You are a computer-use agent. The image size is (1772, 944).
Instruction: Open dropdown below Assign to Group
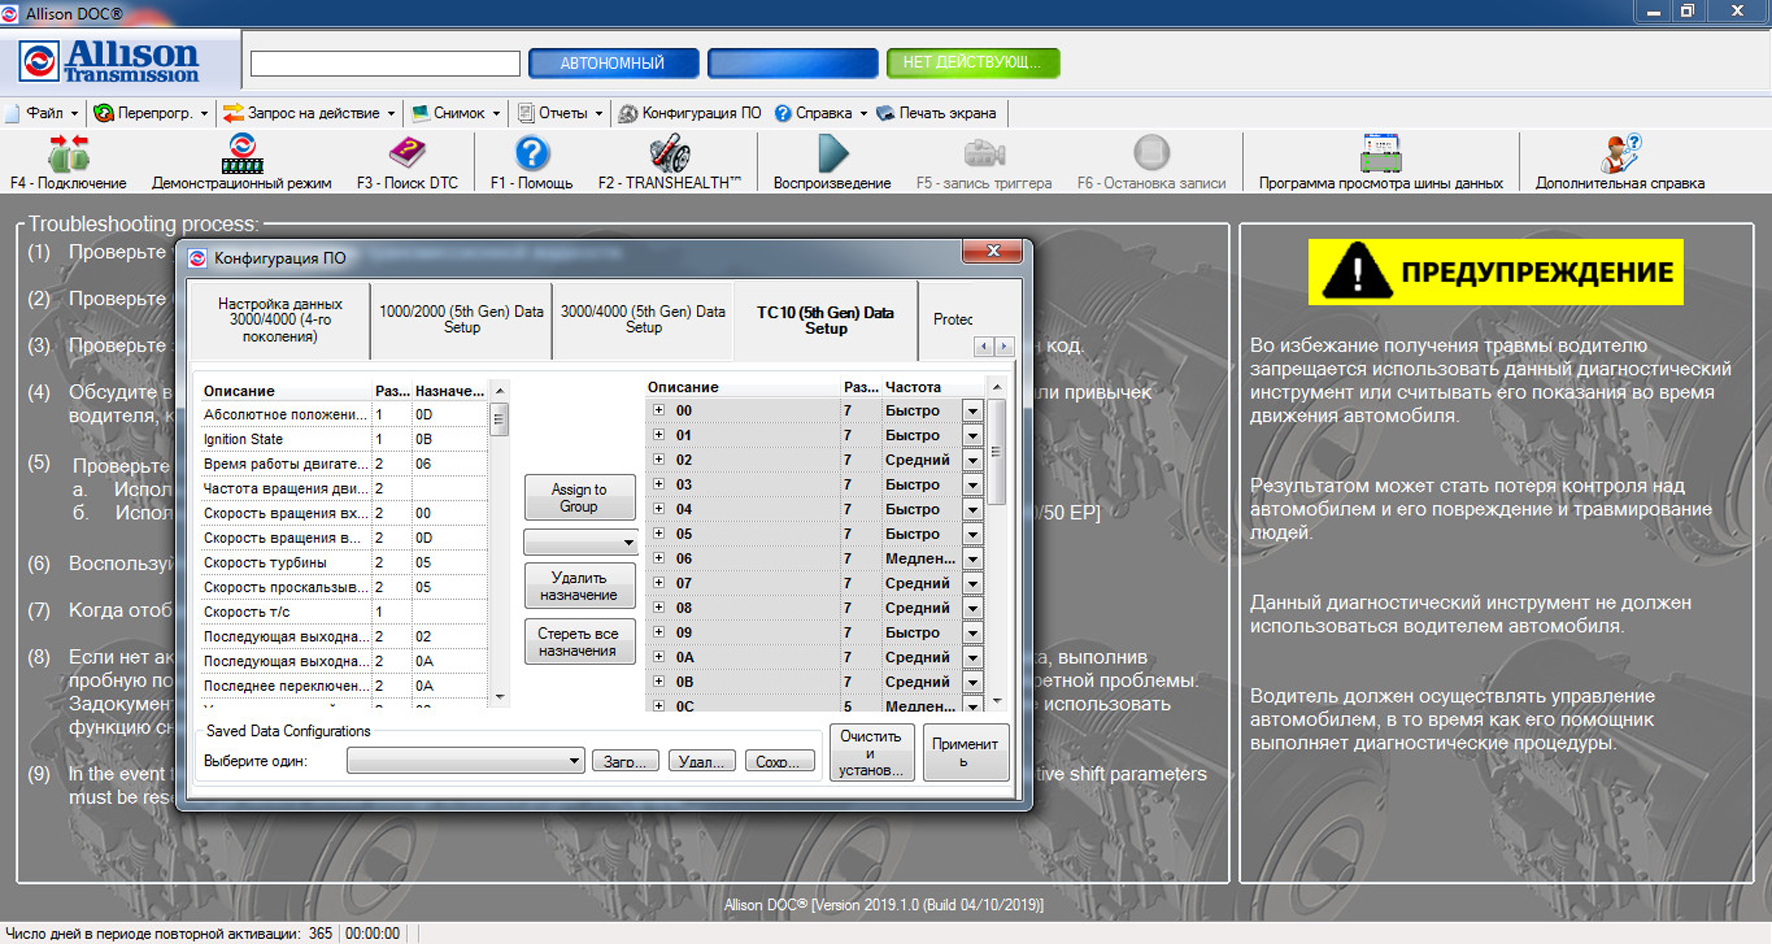580,542
